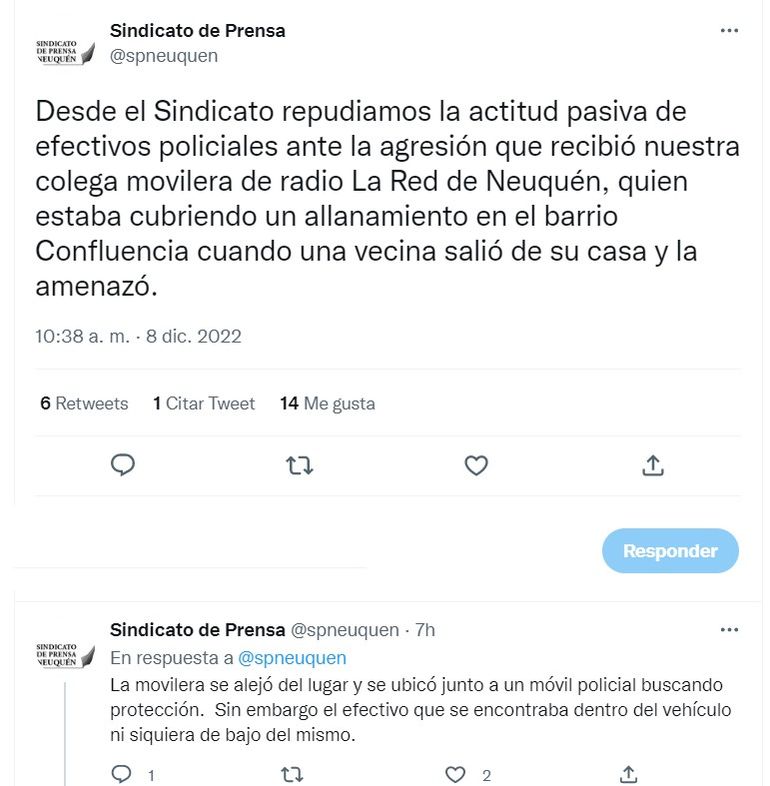
Task: Like the reply tweet with 2 likes
Action: (456, 774)
